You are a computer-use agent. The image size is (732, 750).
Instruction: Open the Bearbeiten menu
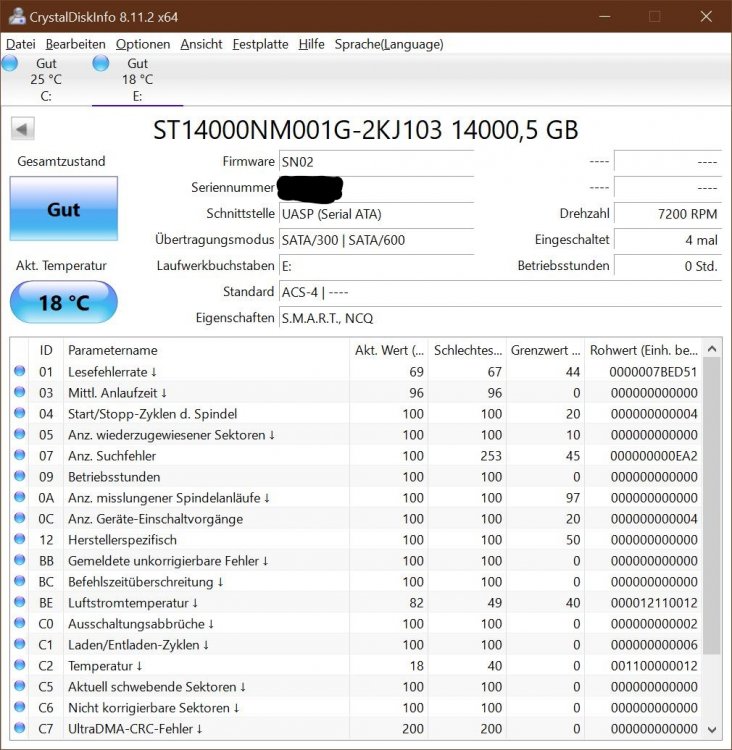[x=76, y=44]
